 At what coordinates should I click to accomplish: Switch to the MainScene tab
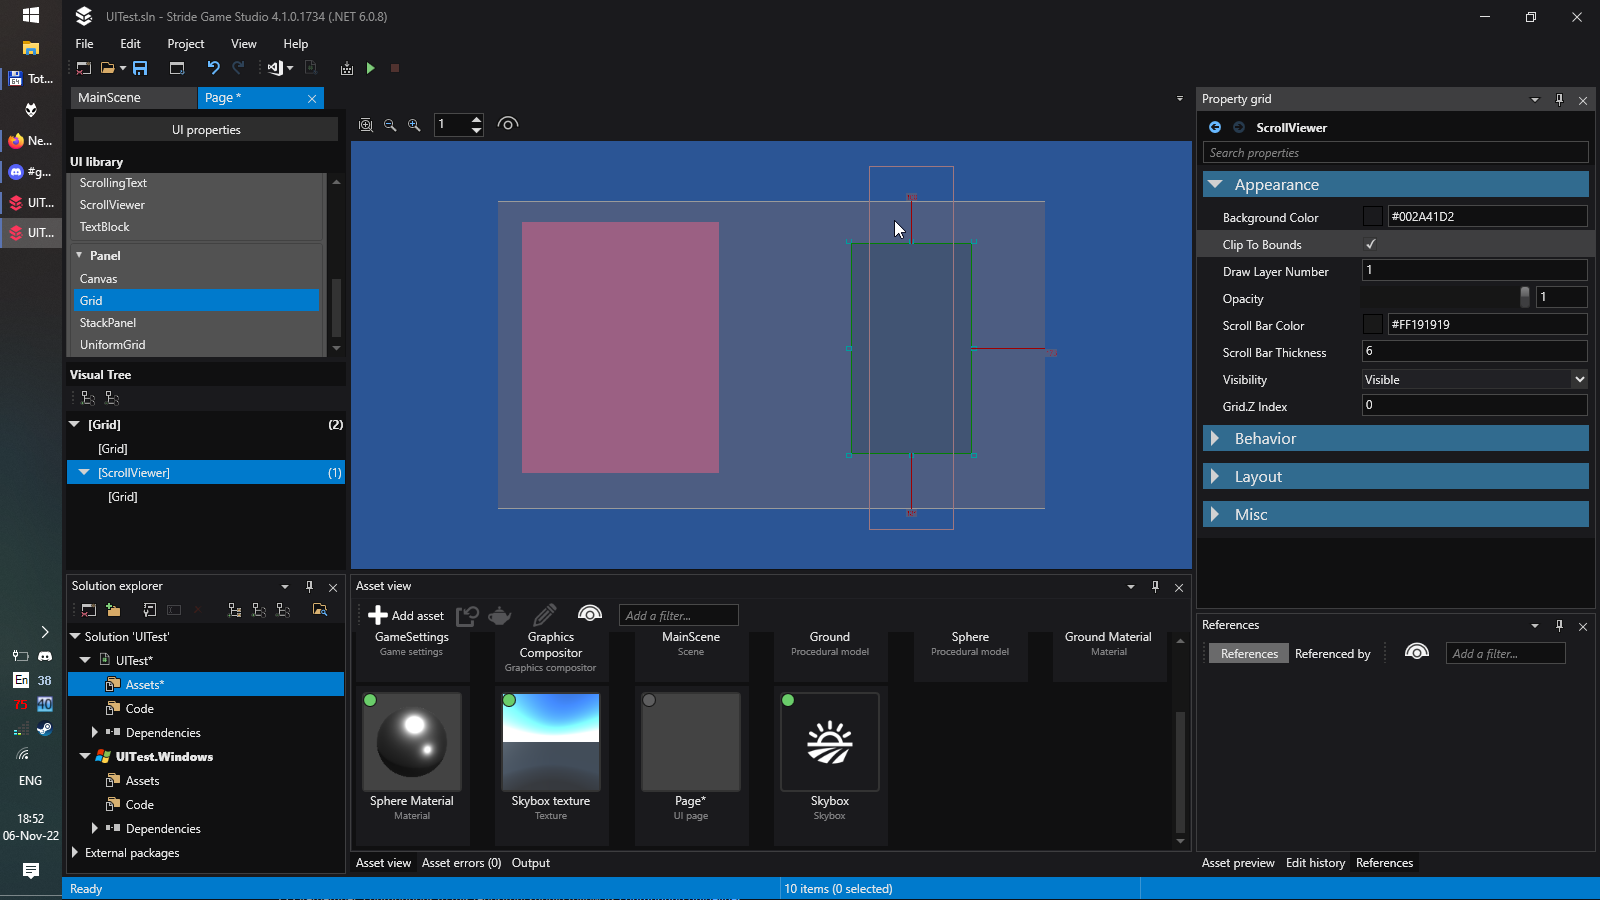134,98
